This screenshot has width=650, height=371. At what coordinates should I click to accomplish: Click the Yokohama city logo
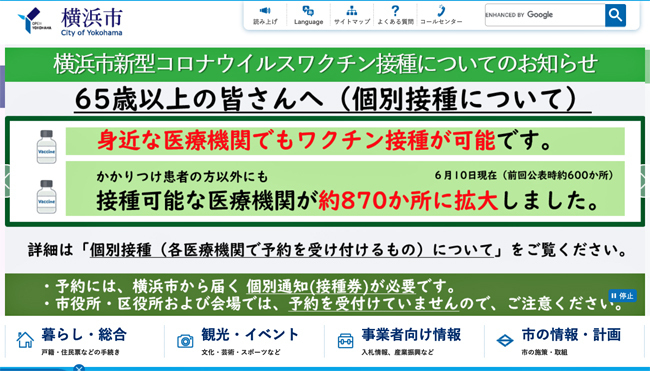pos(70,22)
